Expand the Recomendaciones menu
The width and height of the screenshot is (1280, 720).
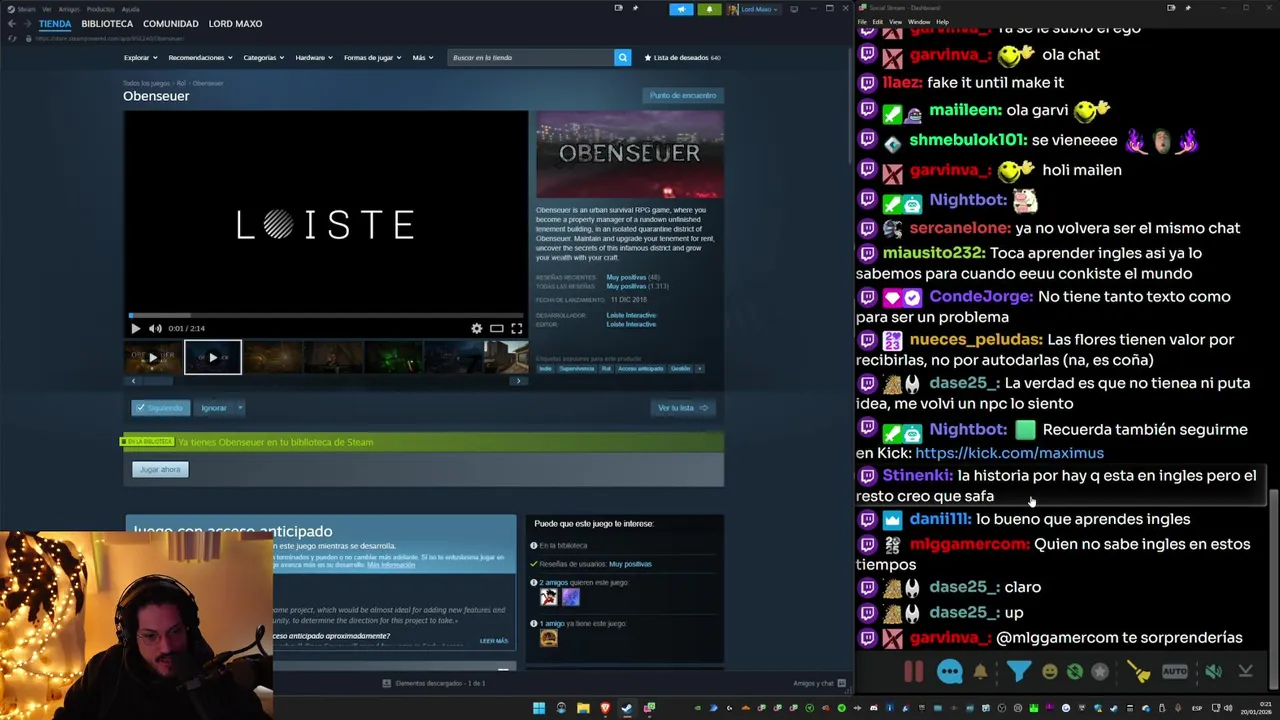(x=199, y=58)
